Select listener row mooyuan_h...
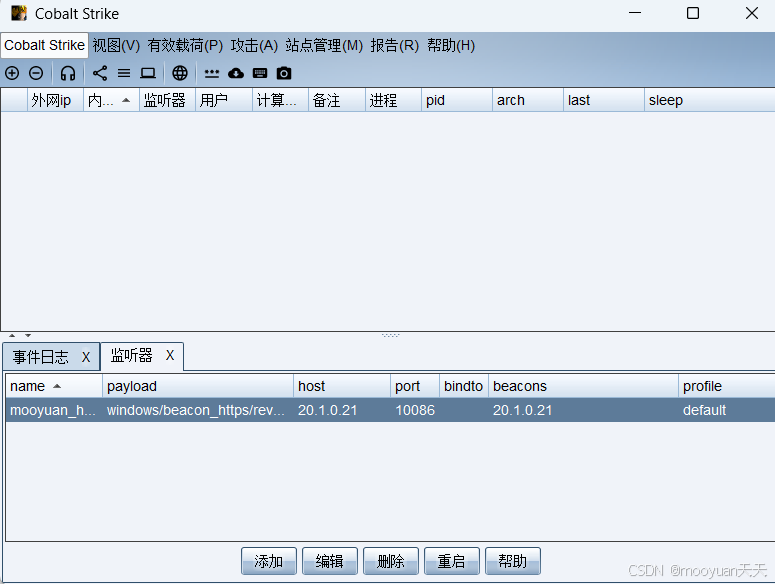Viewport: 775px width, 584px height. 390,410
